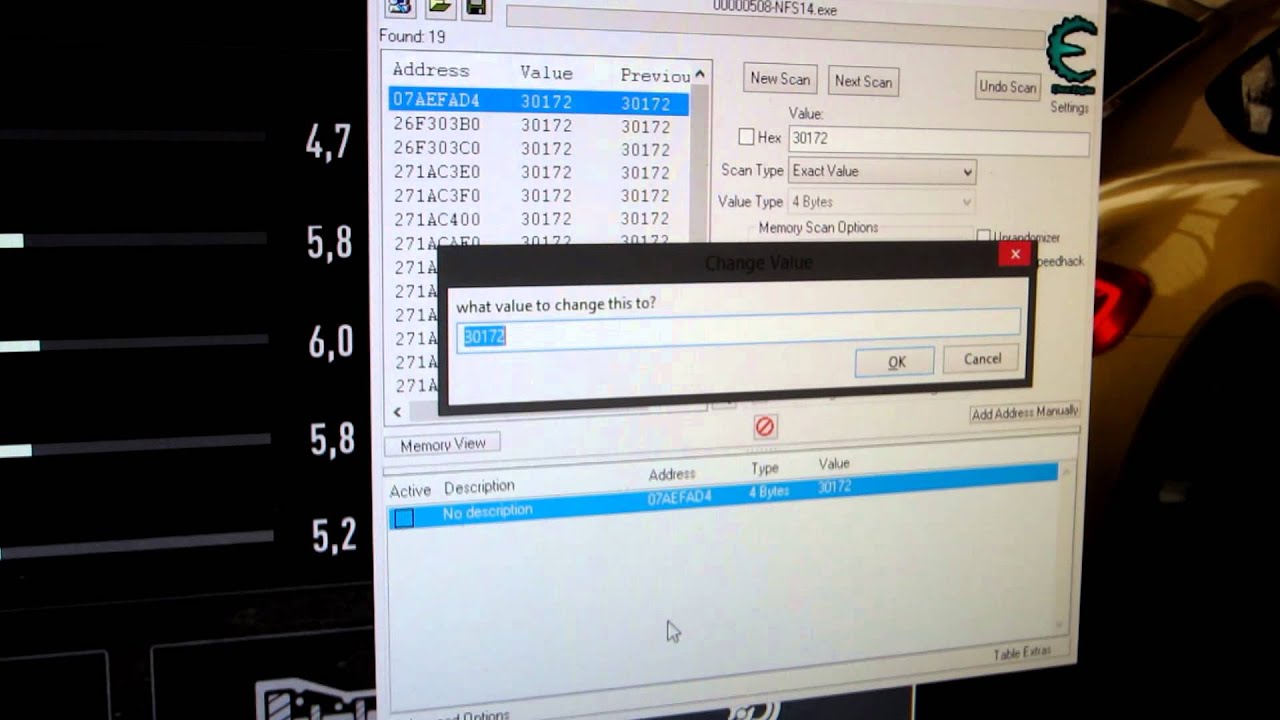Click the open process computer icon
Image resolution: width=1280 pixels, height=720 pixels.
[x=401, y=7]
